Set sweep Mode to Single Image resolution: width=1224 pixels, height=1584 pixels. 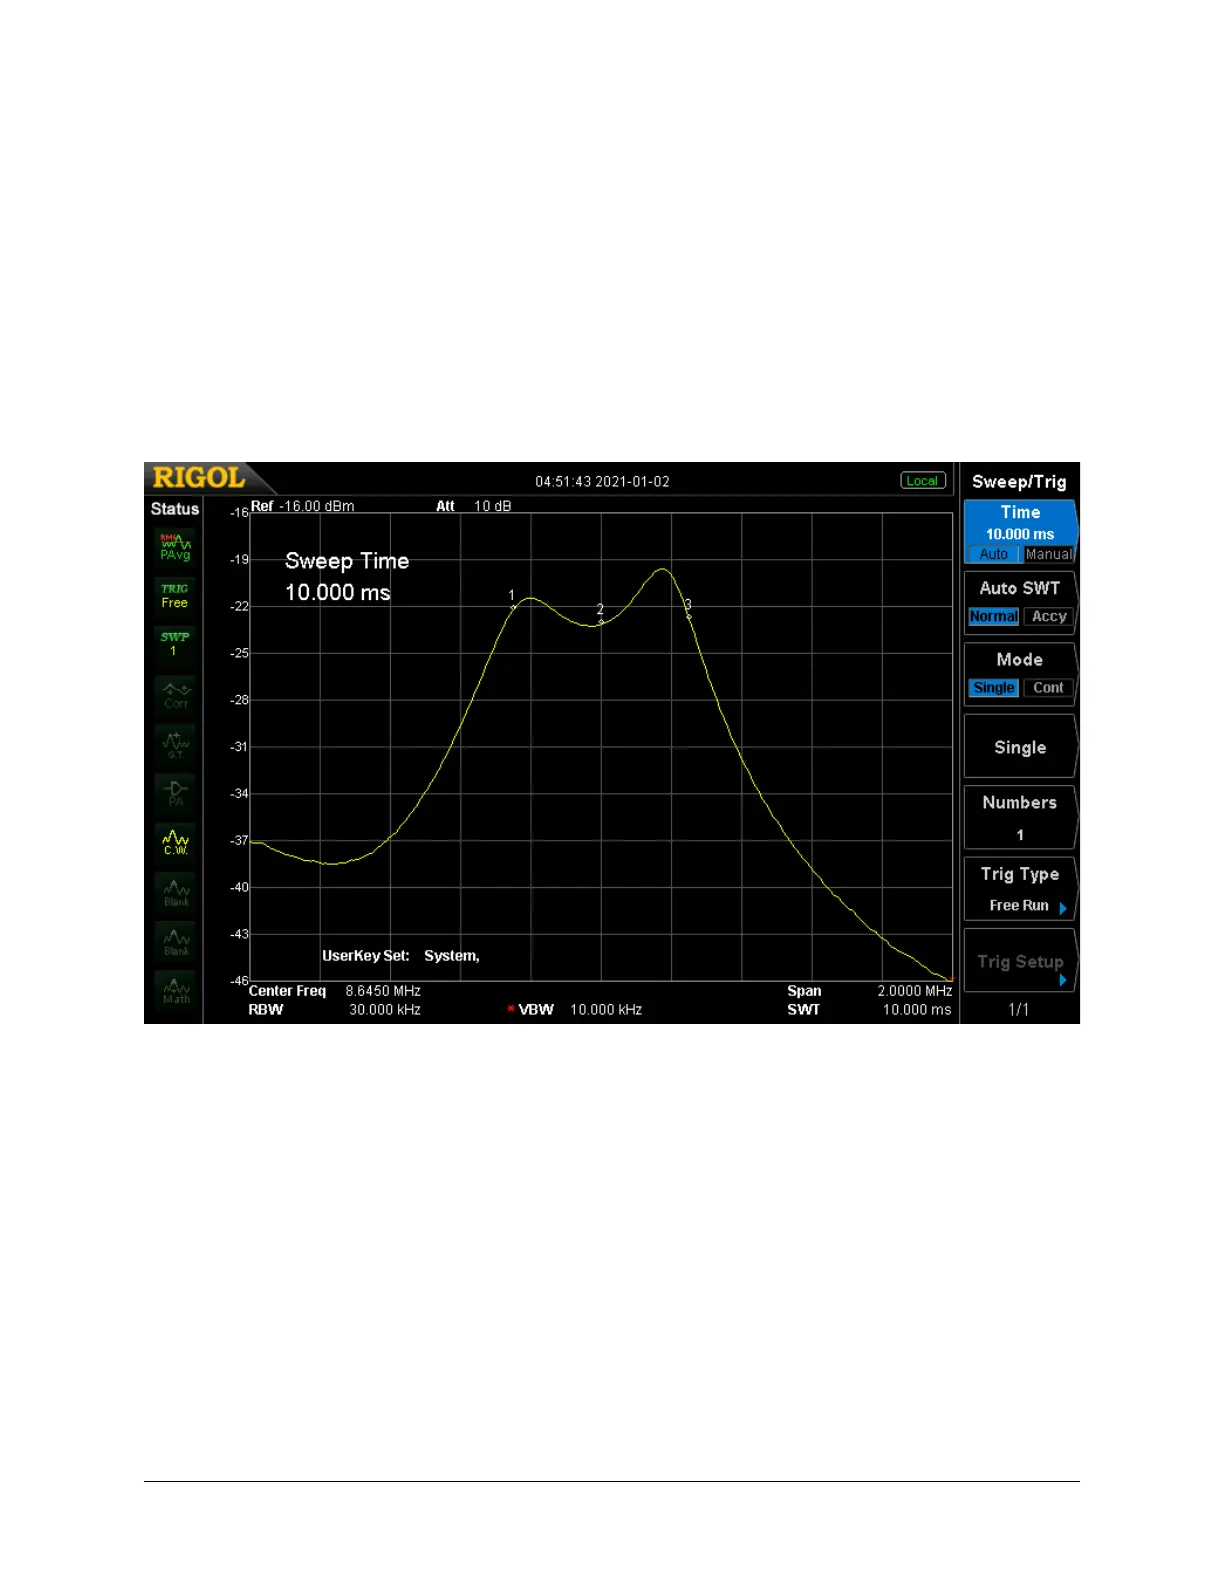pos(993,687)
